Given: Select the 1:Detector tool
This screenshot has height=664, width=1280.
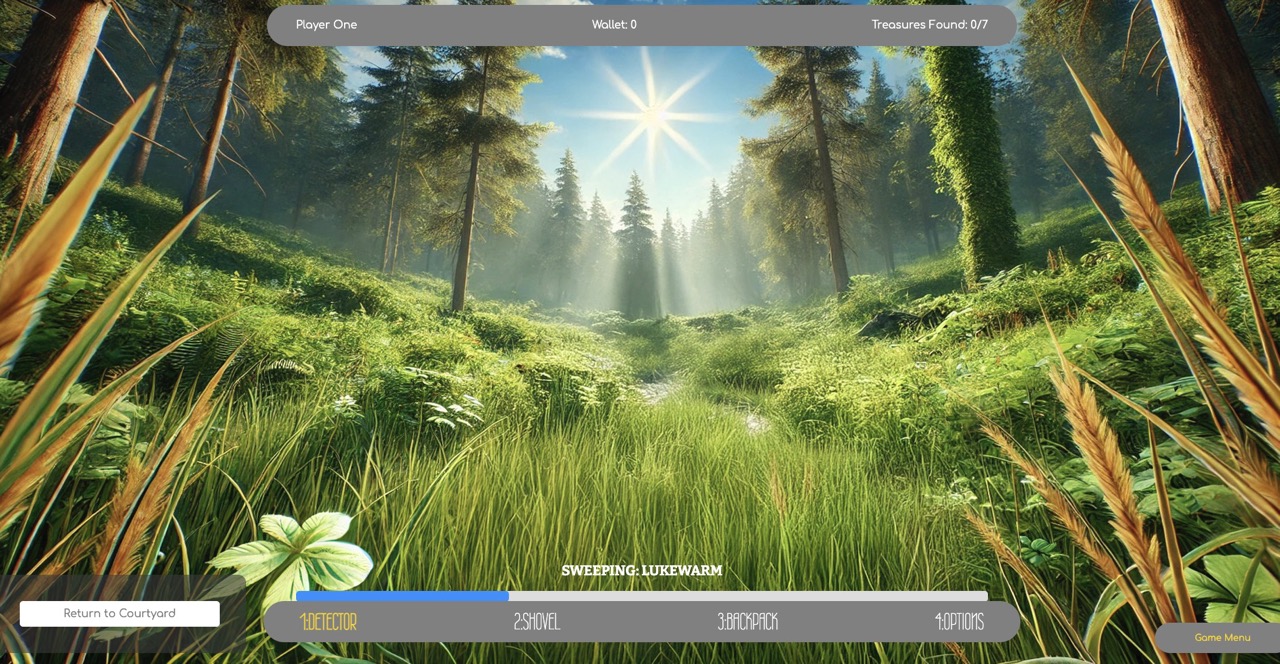Looking at the screenshot, I should coord(328,622).
